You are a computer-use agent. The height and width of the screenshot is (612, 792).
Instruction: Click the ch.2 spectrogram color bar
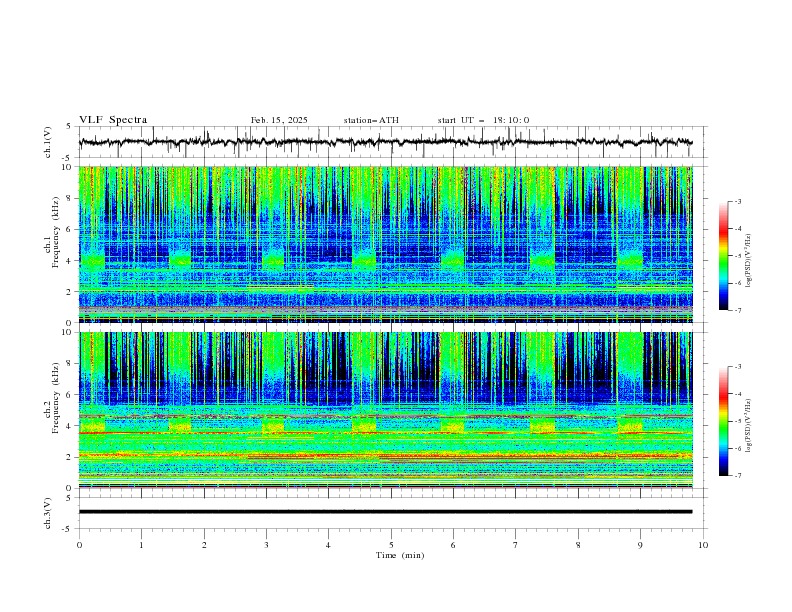pyautogui.click(x=723, y=421)
